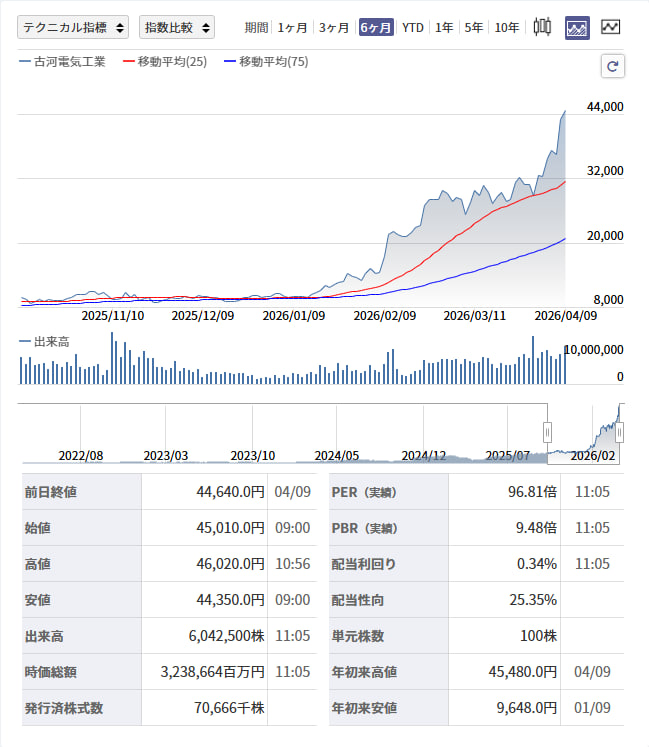The height and width of the screenshot is (747, 649).
Task: Click 2025/07 on the navigator timeline
Action: (507, 456)
